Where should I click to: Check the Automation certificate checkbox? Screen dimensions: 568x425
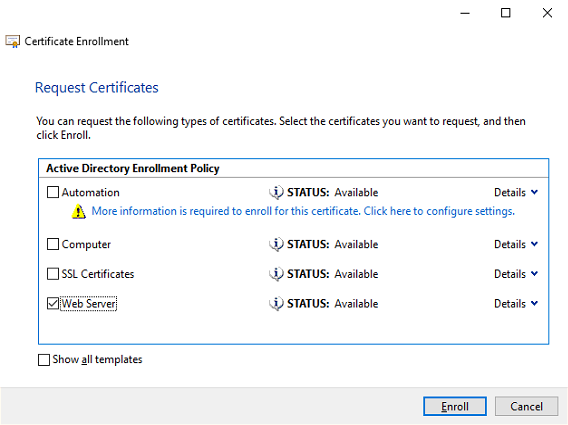(53, 192)
